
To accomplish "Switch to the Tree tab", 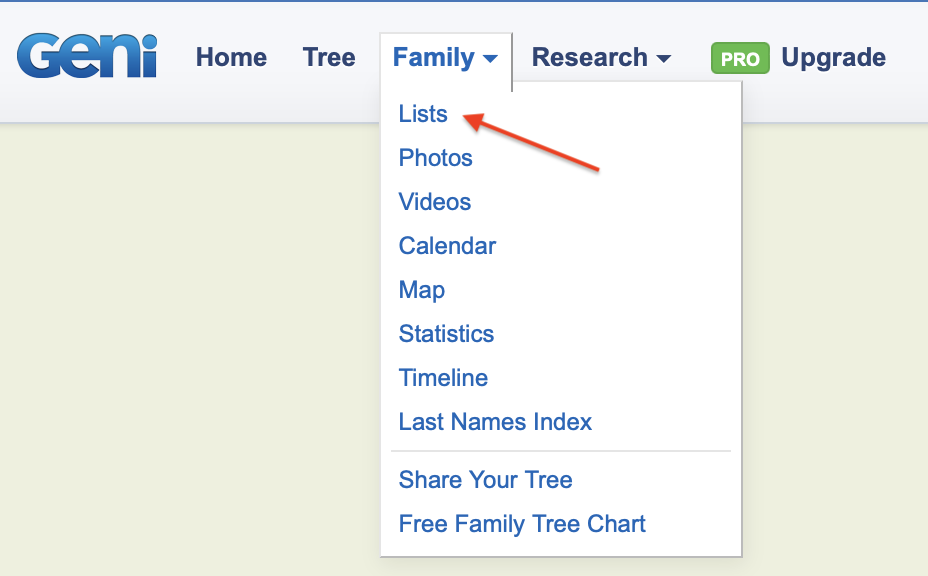I will [x=328, y=57].
